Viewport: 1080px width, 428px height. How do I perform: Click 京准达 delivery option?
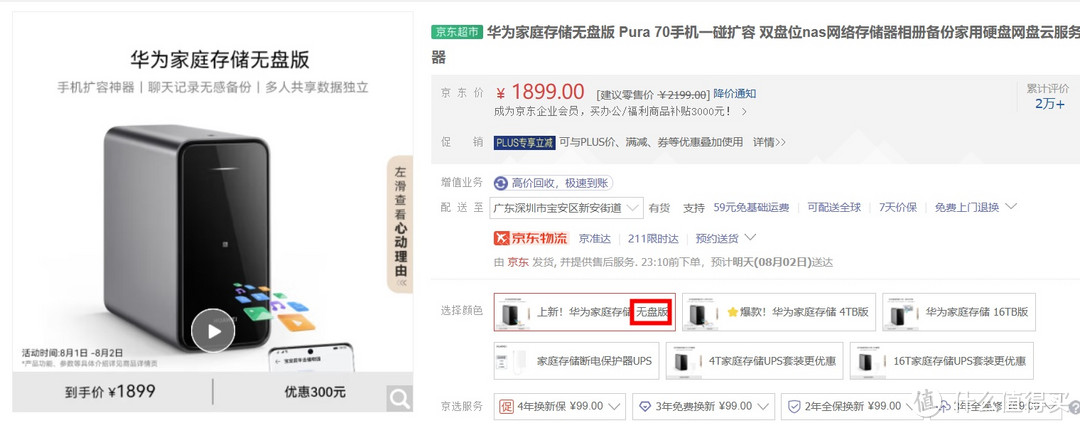(594, 238)
